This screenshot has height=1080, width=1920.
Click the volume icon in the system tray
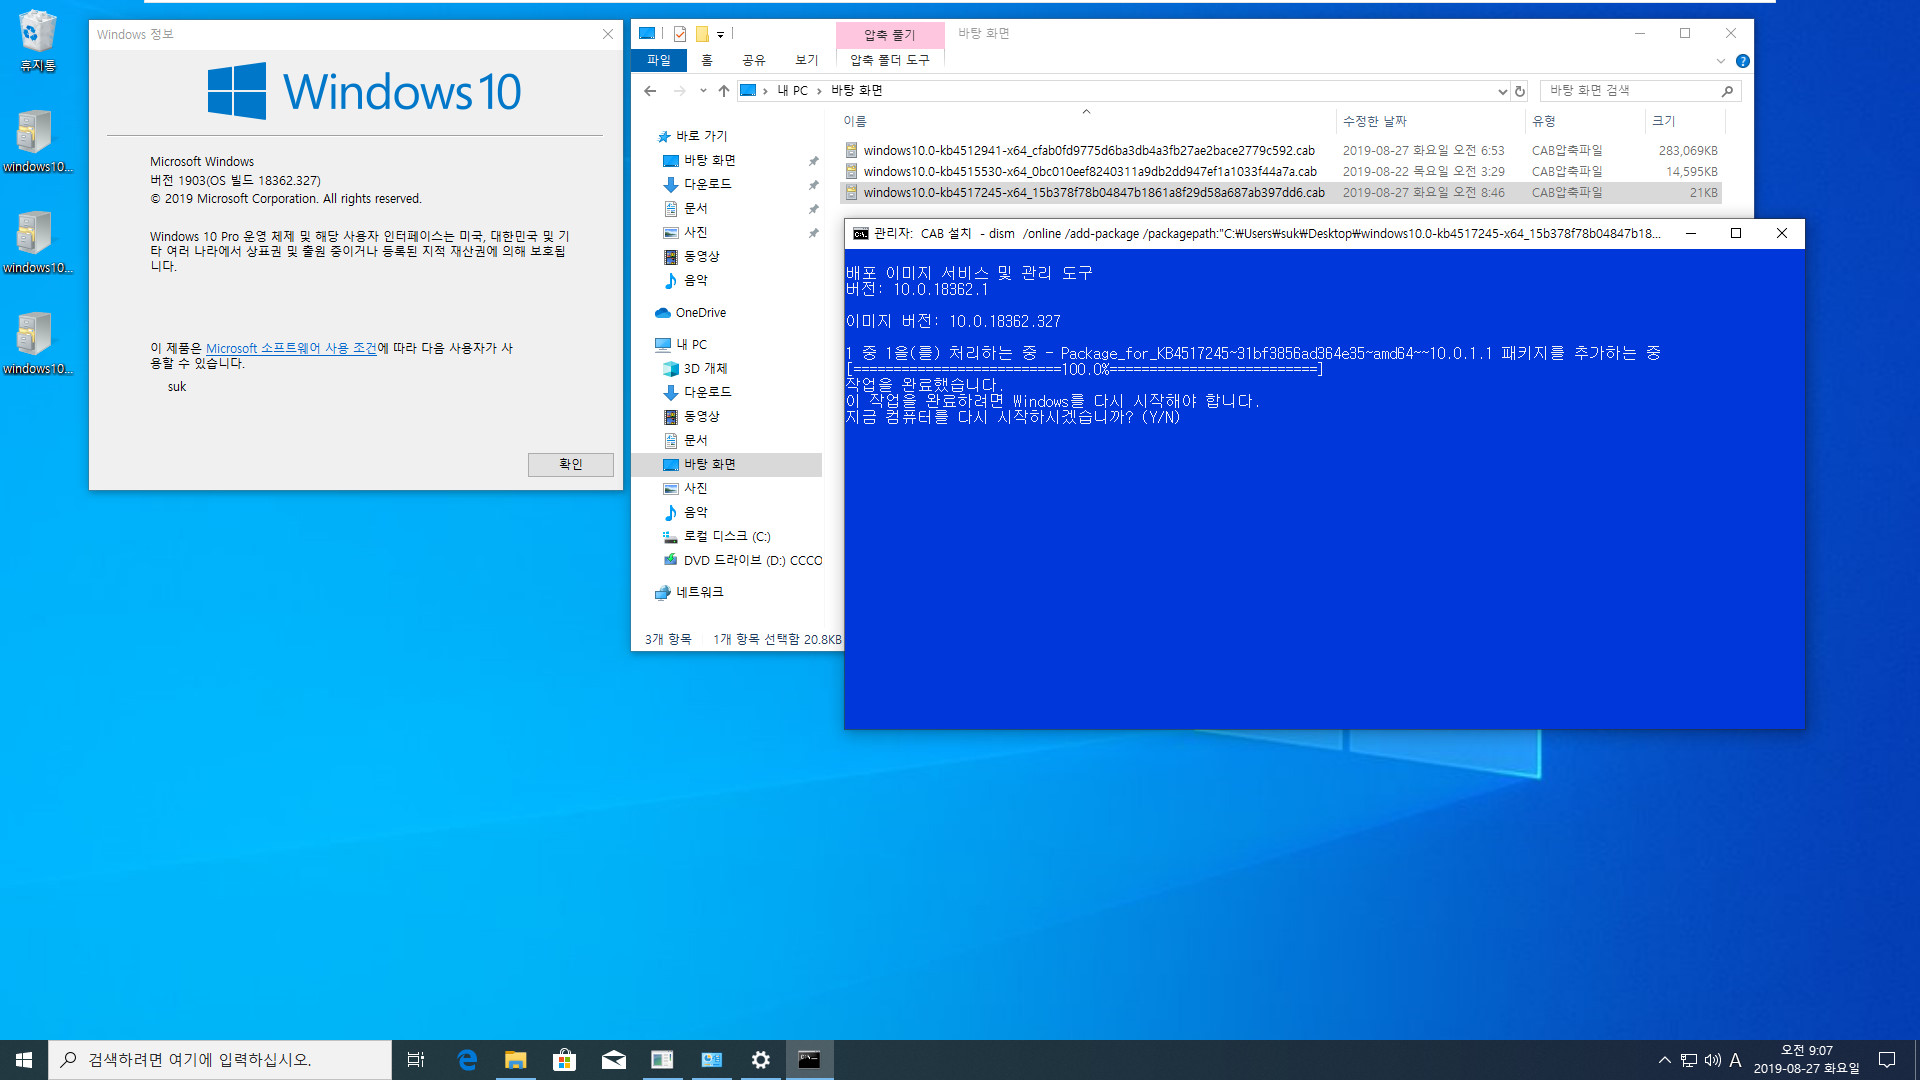pyautogui.click(x=1712, y=1060)
